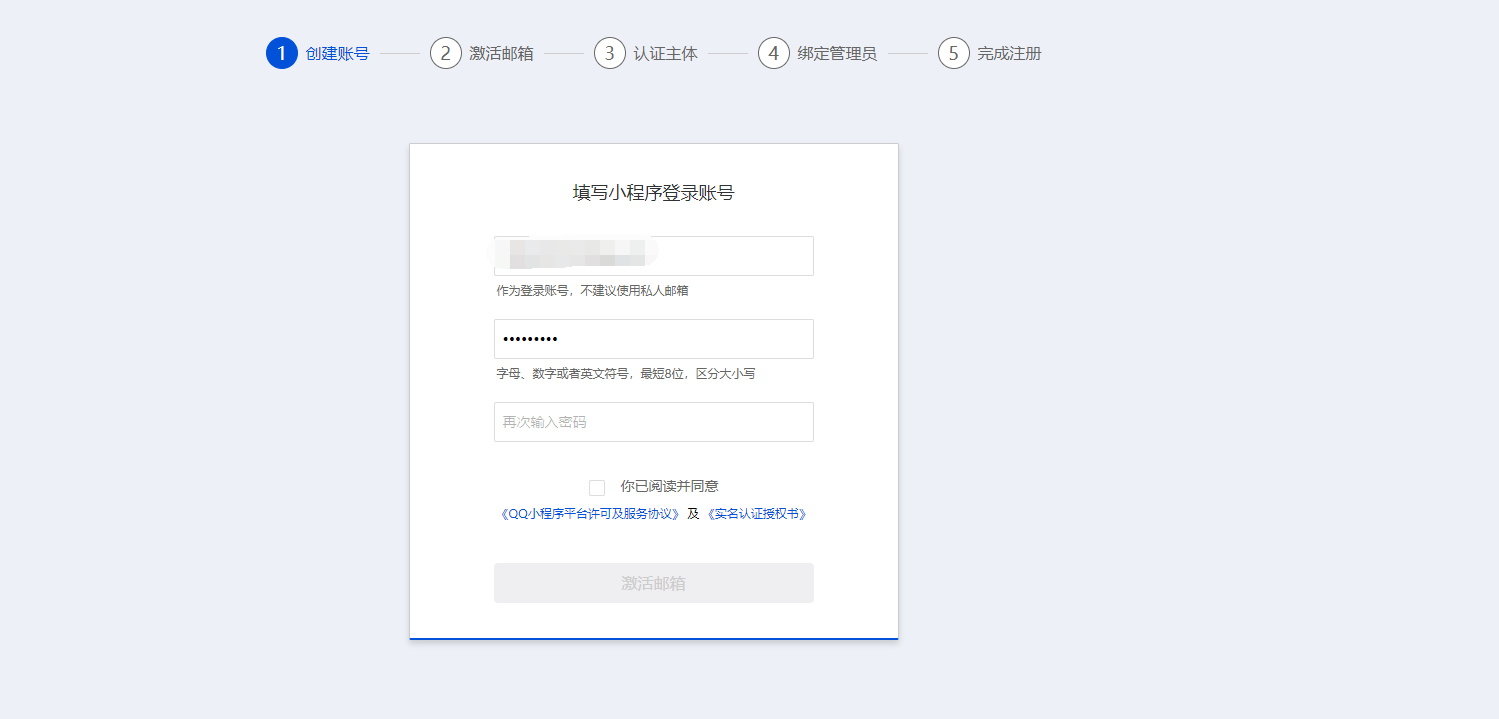
Task: Open the 实名认证授权书 link
Action: coord(756,514)
